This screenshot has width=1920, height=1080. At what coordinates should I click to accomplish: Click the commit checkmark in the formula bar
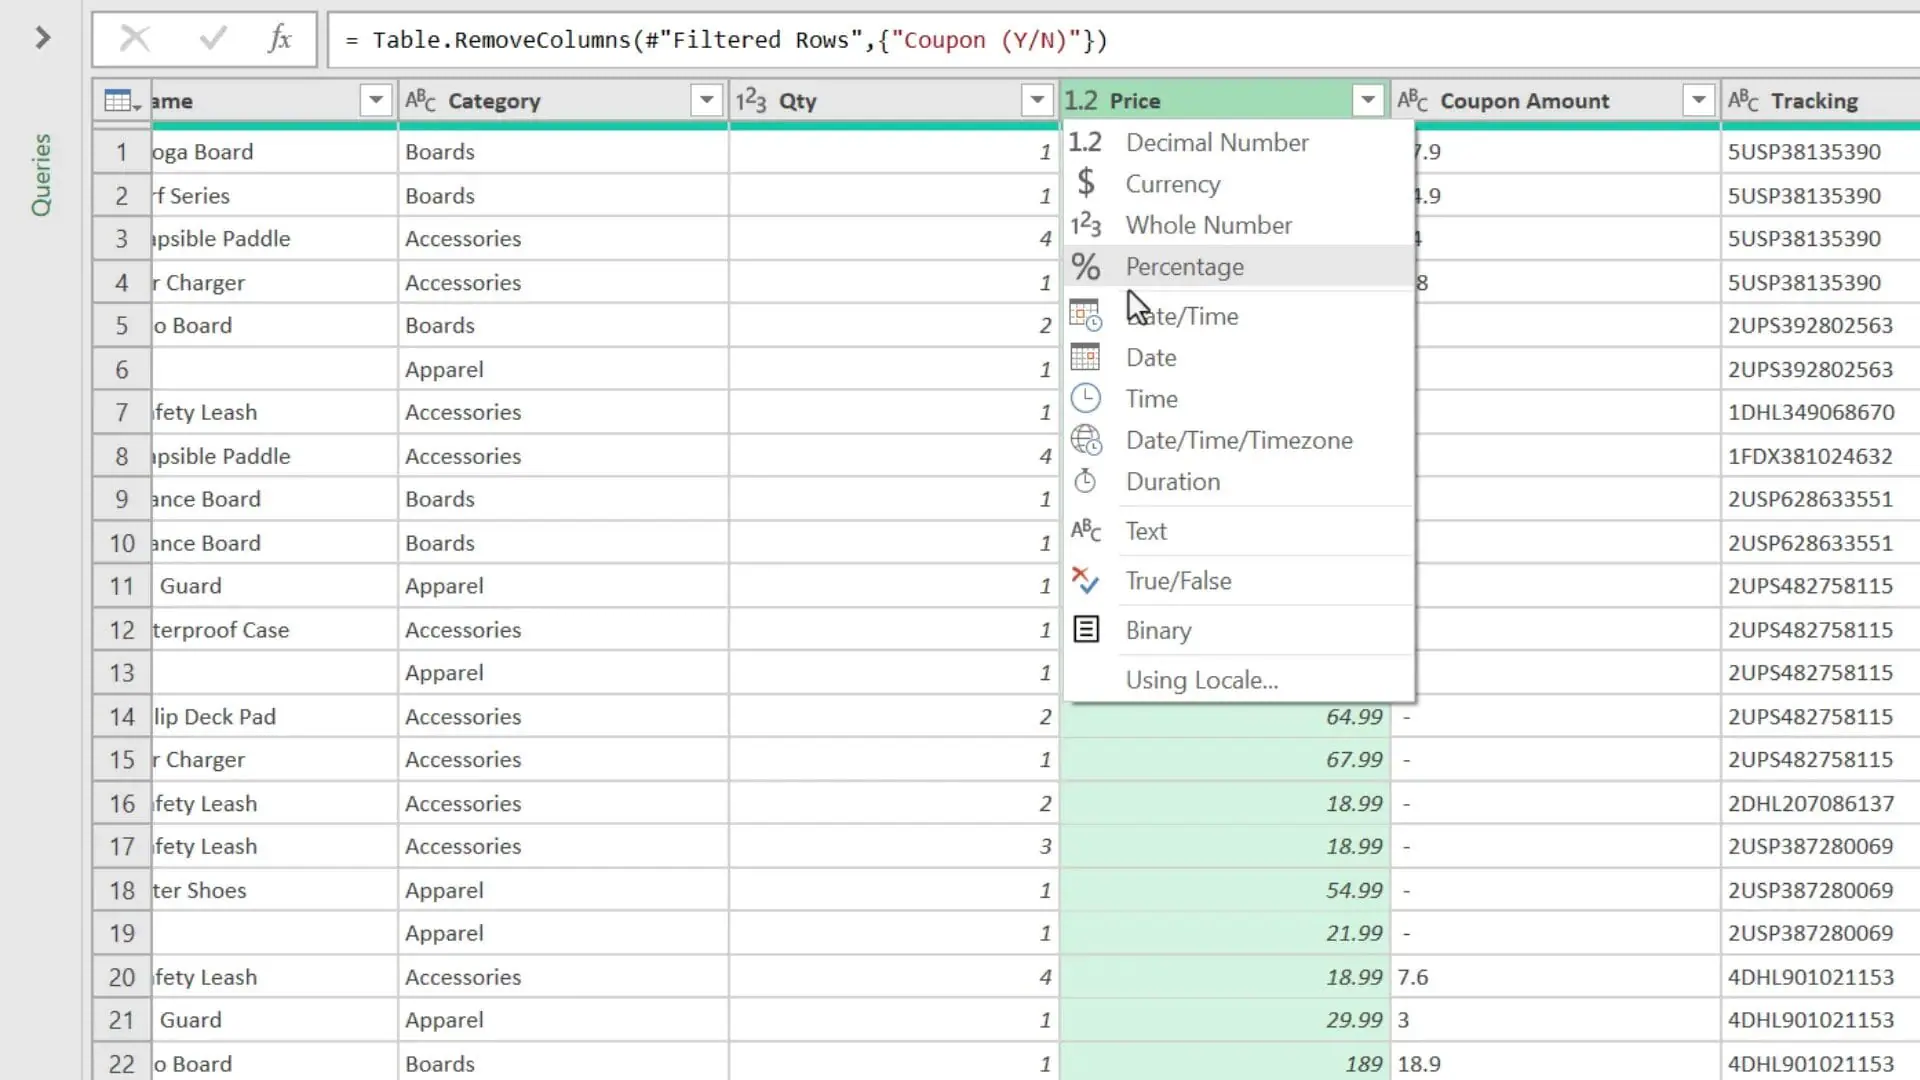pos(211,39)
